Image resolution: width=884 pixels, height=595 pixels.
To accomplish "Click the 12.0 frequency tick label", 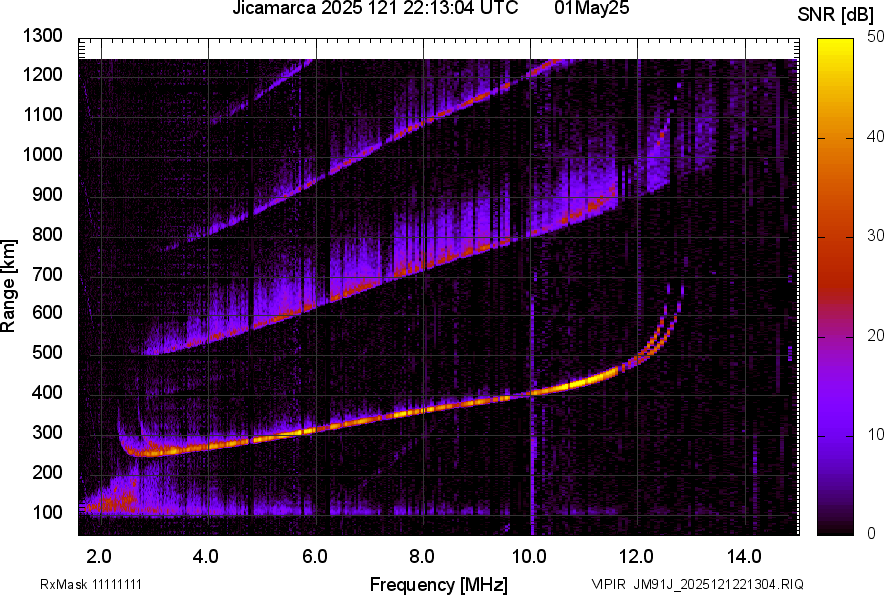I will [636, 557].
